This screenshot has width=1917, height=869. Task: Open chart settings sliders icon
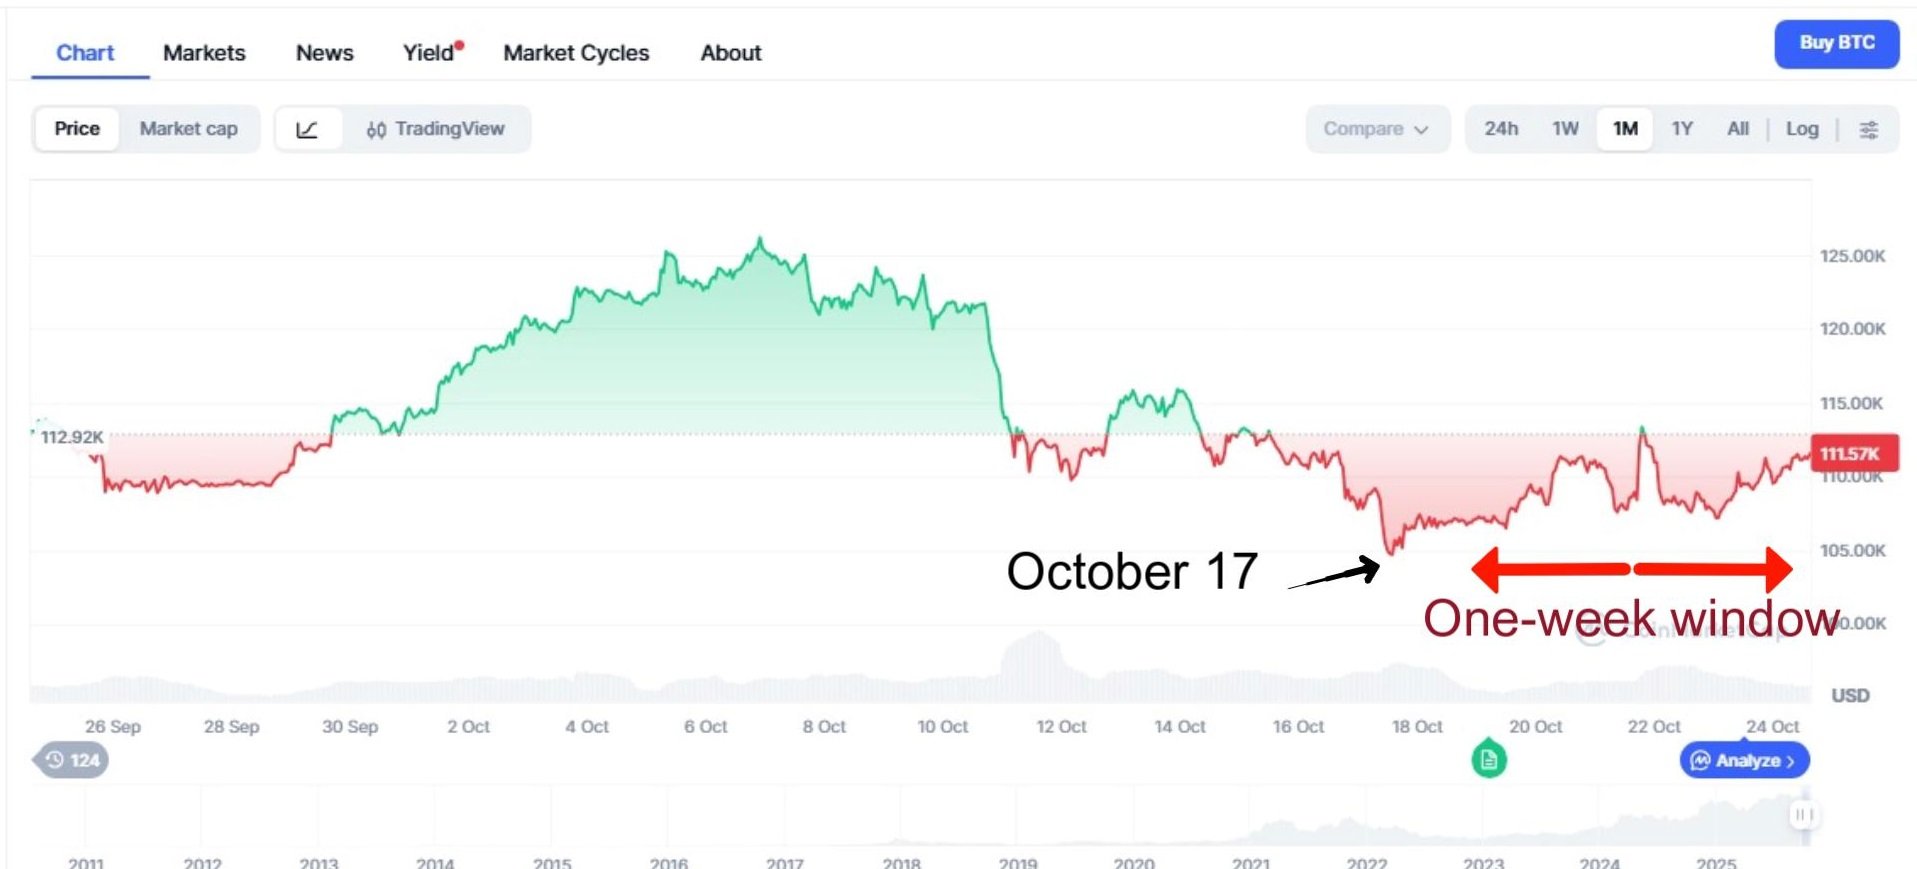point(1868,129)
